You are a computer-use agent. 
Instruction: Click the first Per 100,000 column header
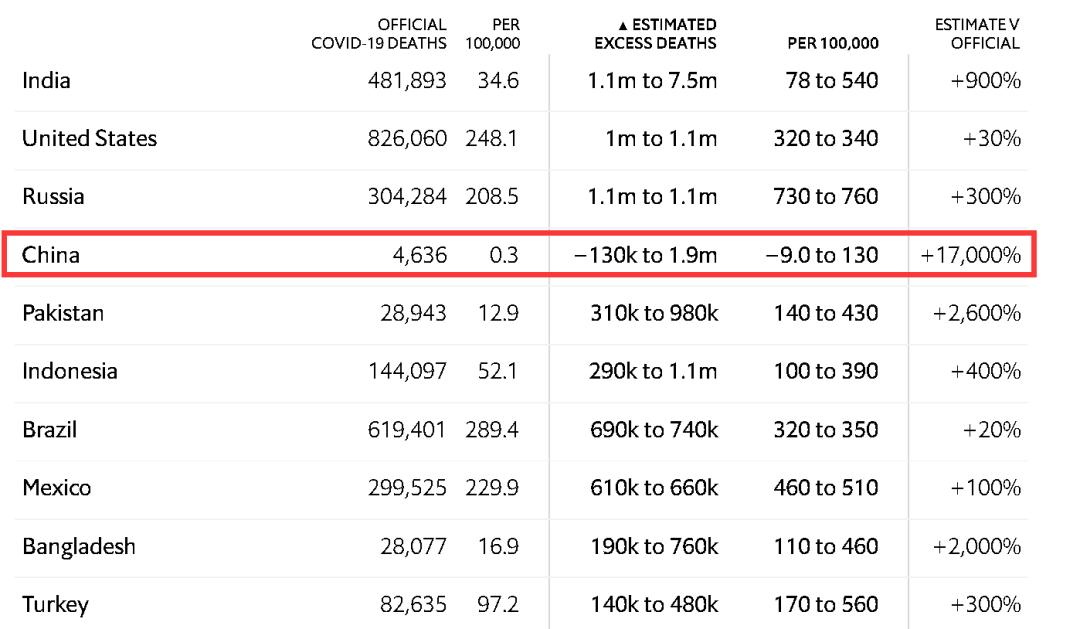coord(493,34)
